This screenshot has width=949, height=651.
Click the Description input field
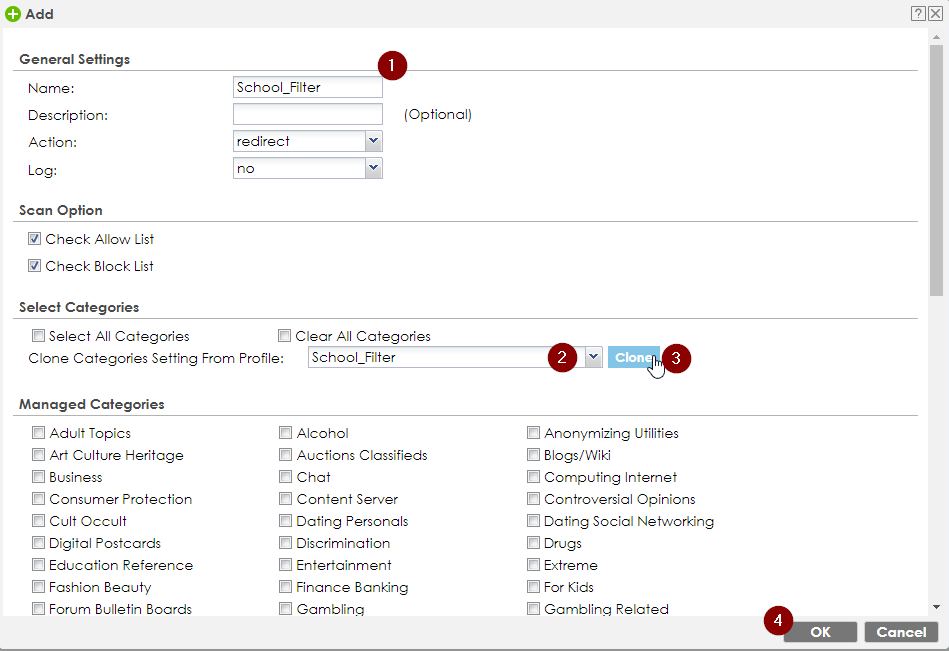pyautogui.click(x=308, y=114)
